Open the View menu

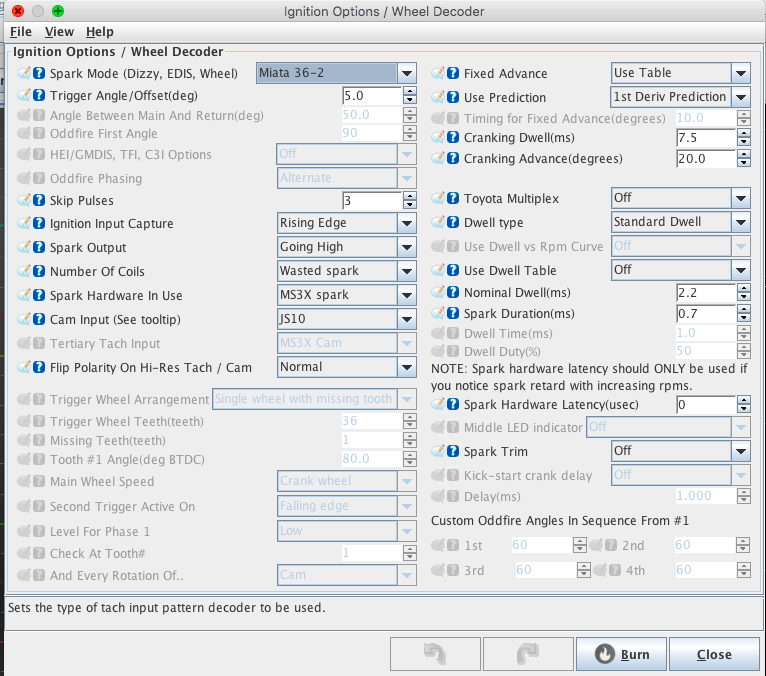coord(59,32)
